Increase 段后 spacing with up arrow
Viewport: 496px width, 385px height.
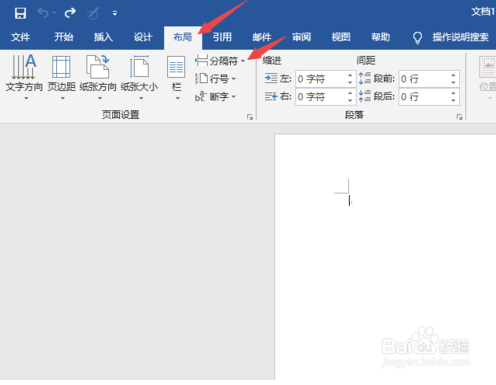(x=453, y=93)
